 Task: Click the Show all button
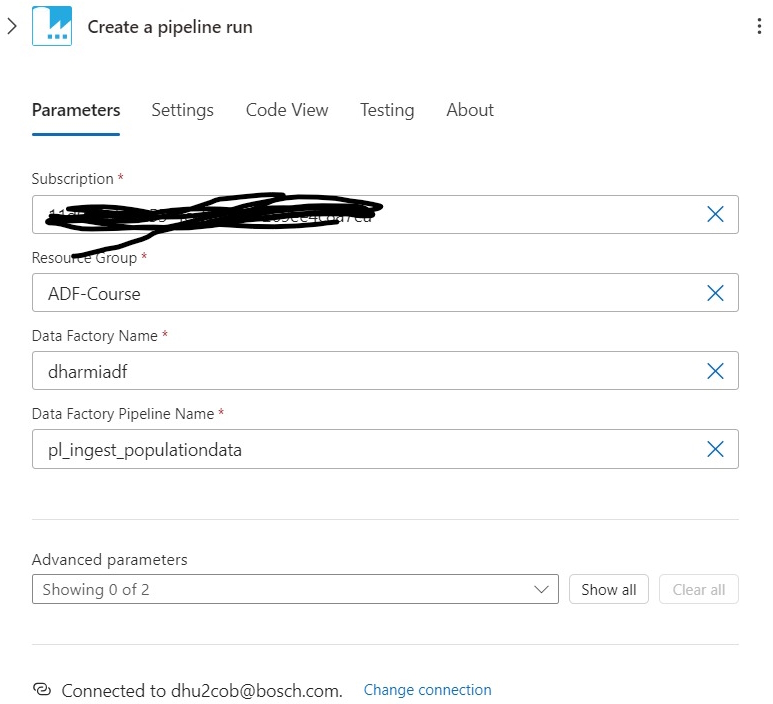[x=609, y=589]
